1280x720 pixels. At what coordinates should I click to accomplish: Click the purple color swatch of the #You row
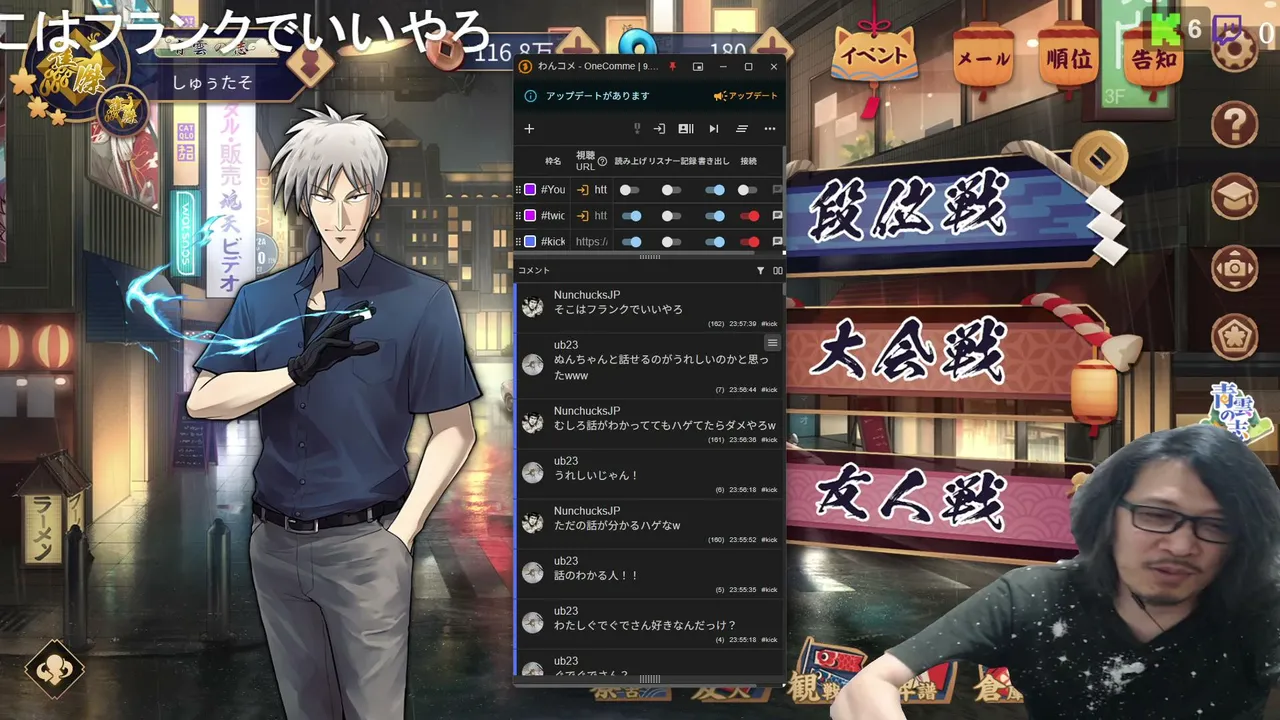coord(530,189)
